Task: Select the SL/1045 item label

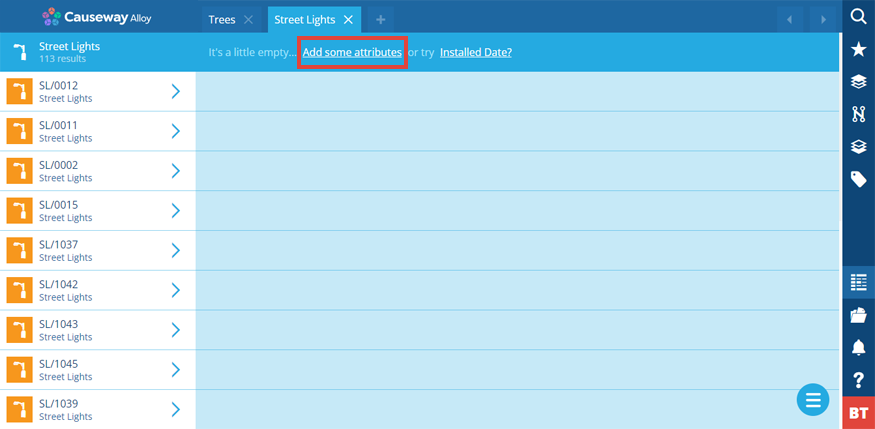Action: [x=59, y=363]
